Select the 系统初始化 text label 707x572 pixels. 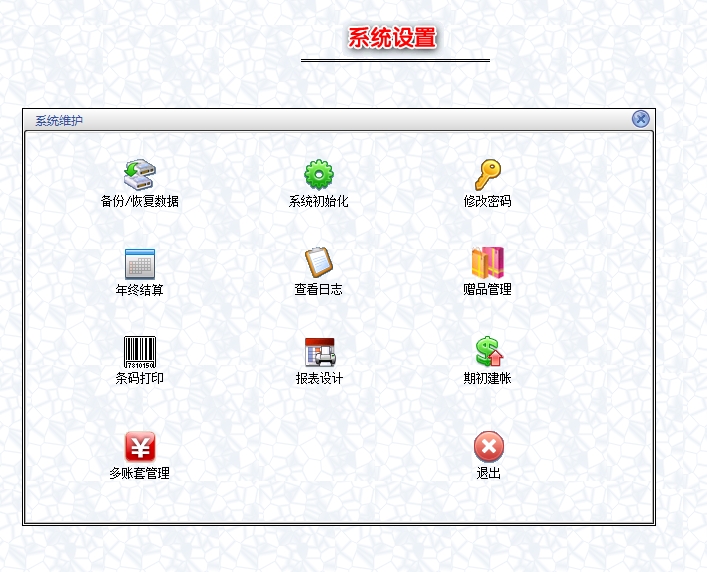[x=319, y=201]
